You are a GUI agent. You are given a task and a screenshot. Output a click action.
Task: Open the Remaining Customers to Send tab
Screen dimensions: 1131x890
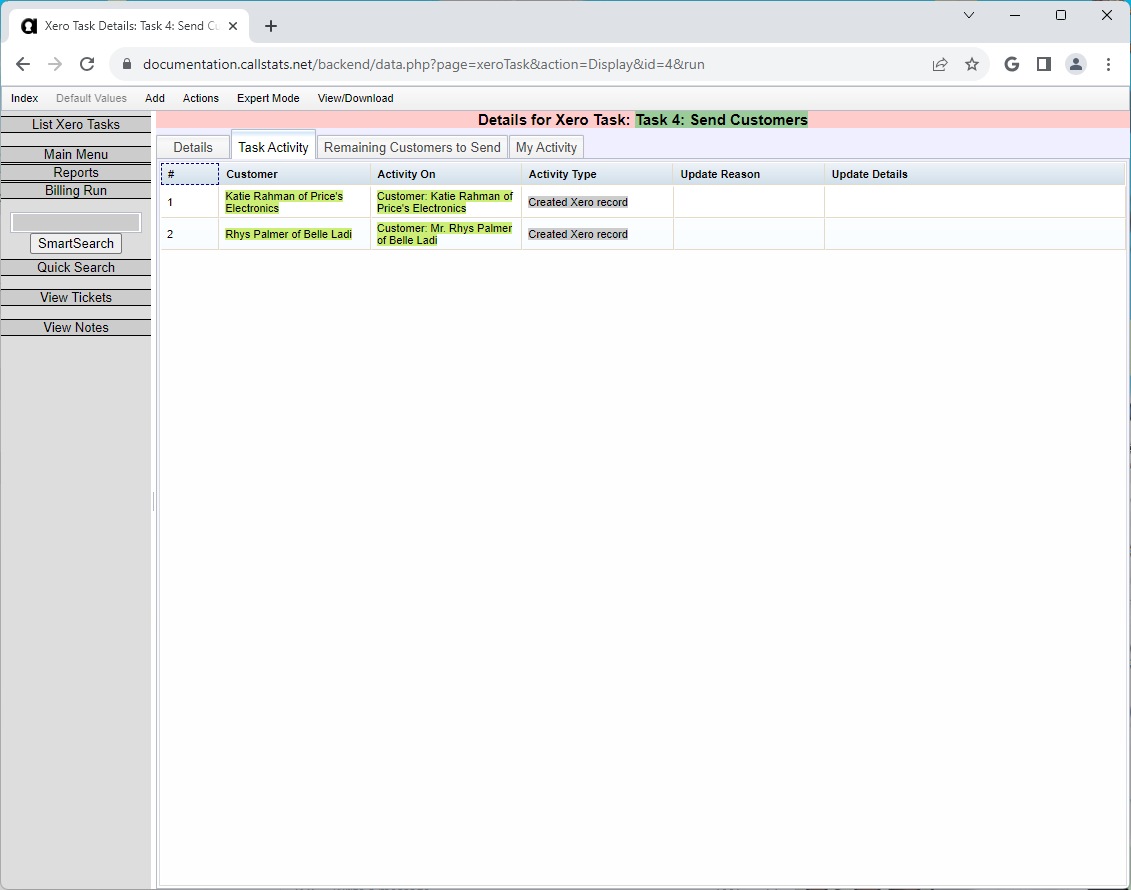[x=412, y=147]
